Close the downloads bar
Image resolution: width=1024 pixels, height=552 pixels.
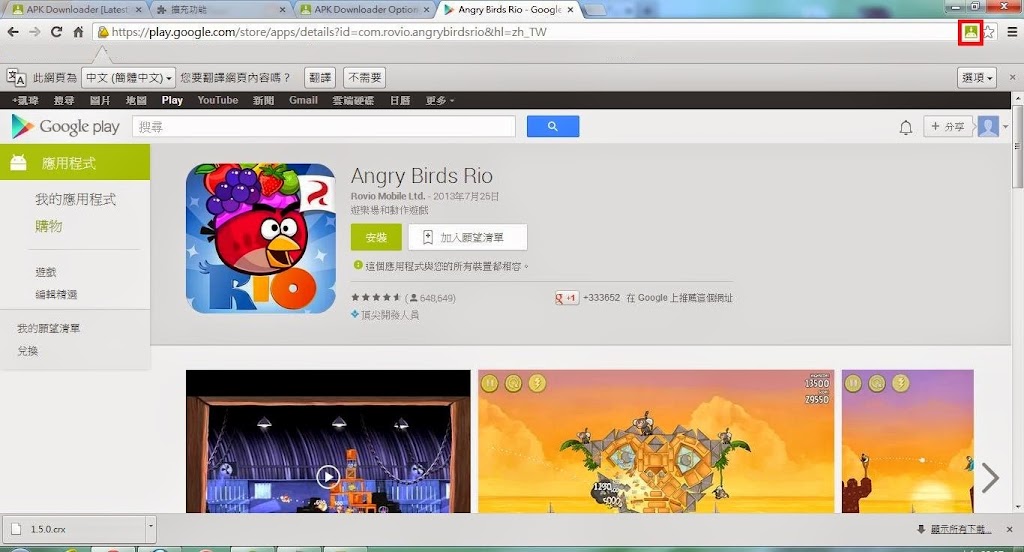pos(1010,529)
